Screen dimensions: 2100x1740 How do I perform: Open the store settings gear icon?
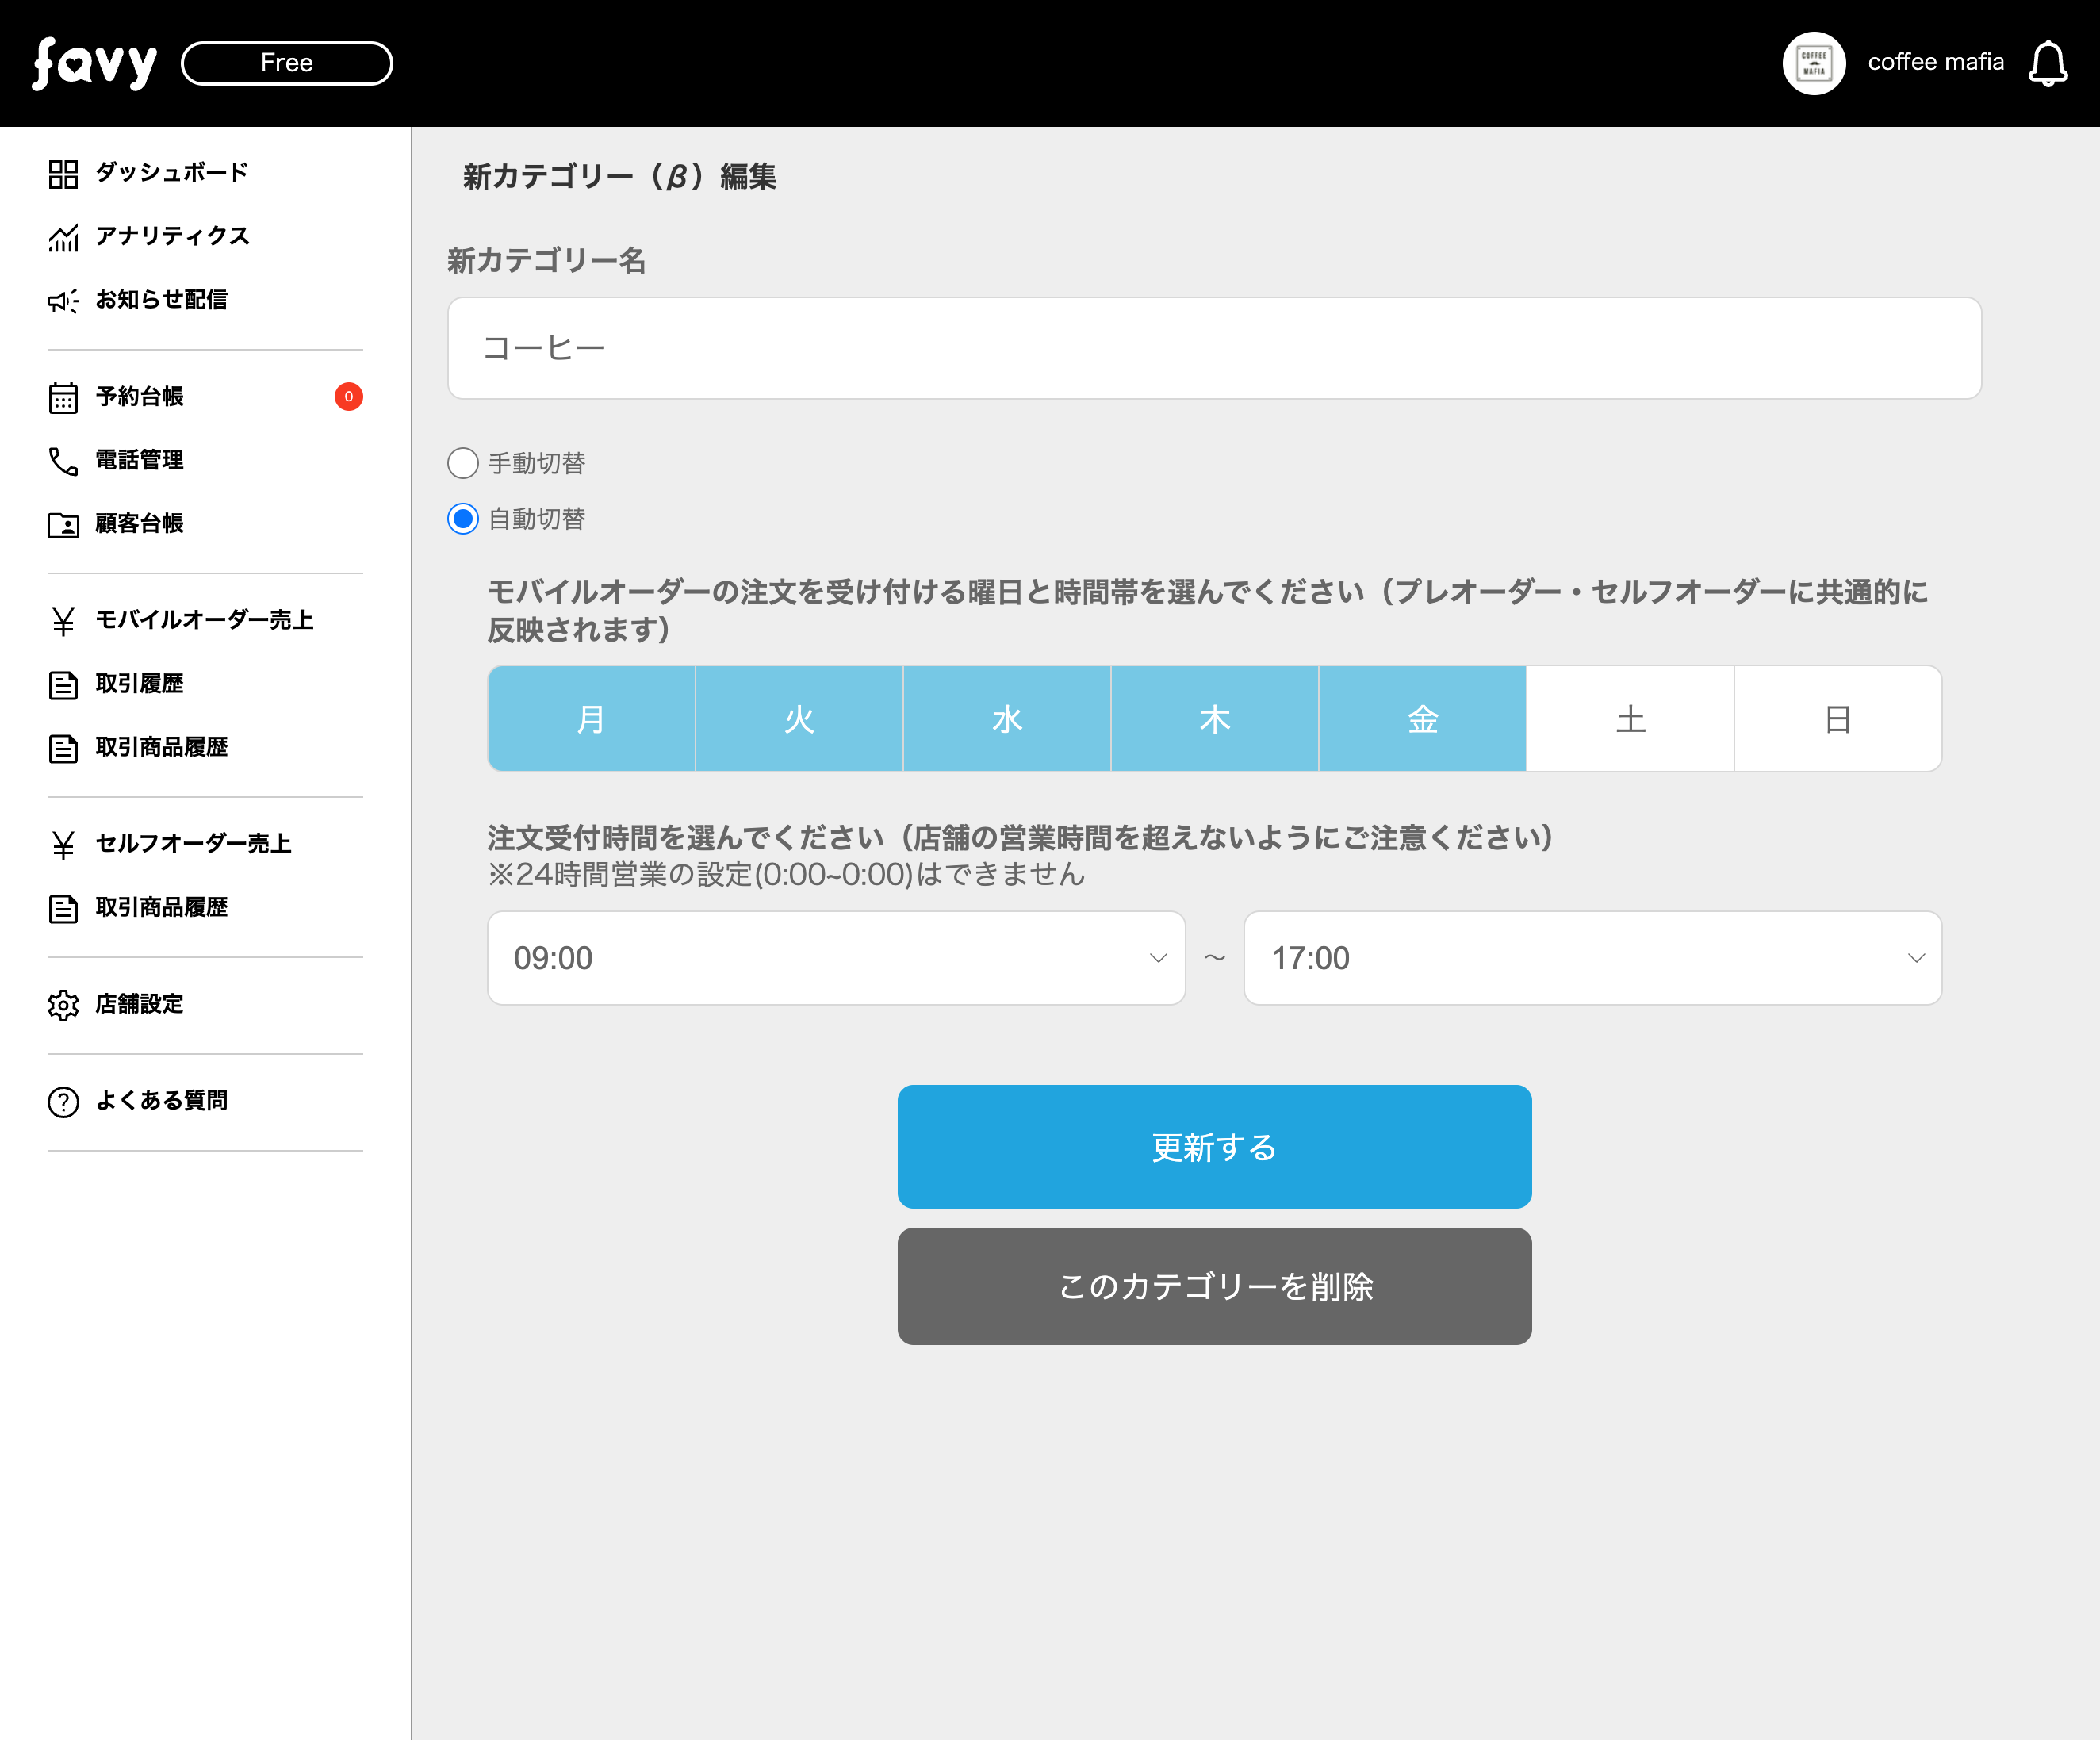(63, 1005)
